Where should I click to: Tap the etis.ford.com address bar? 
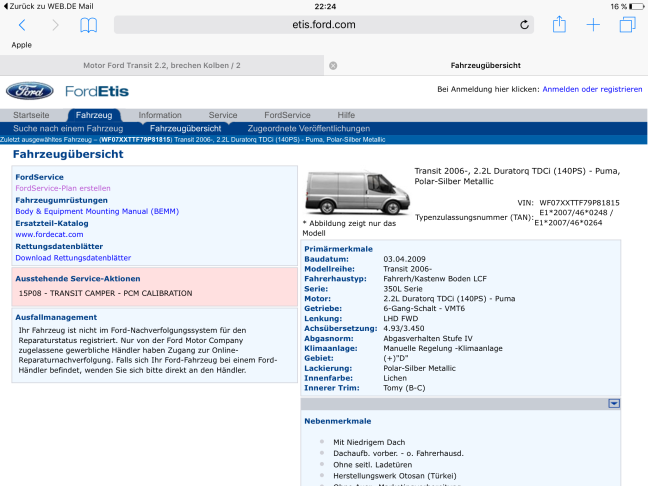click(324, 25)
